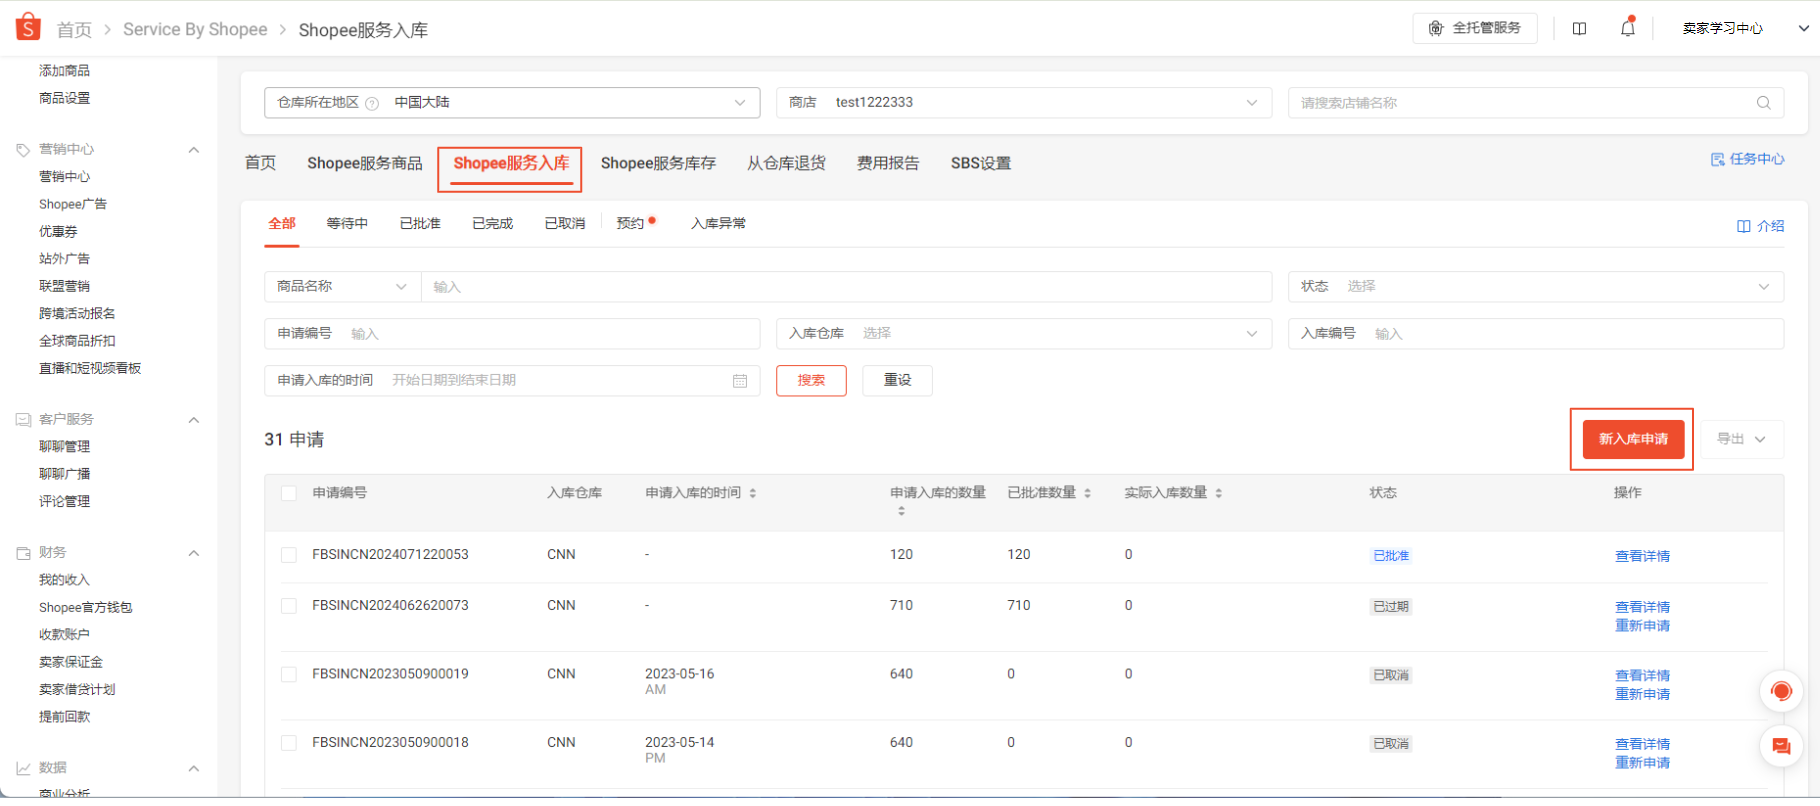
Task: Open the 商店 test1222333 dropdown
Action: click(x=1024, y=102)
